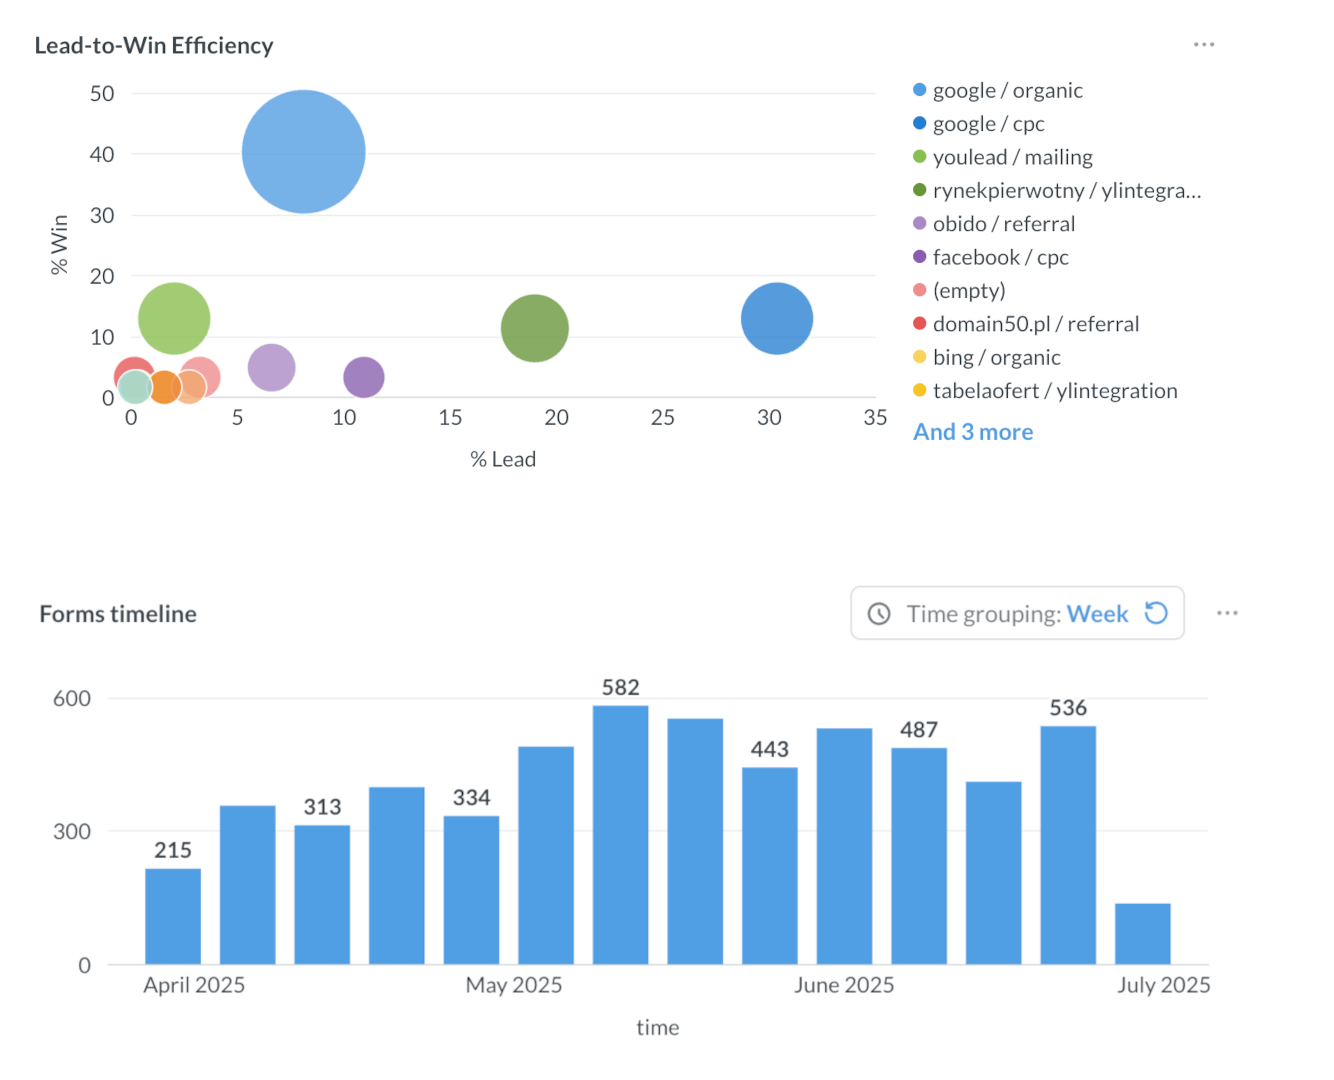Screen dimensions: 1334x1080
Task: Open the Lead-to-Win Efficiency options menu
Action: pos(1204,44)
